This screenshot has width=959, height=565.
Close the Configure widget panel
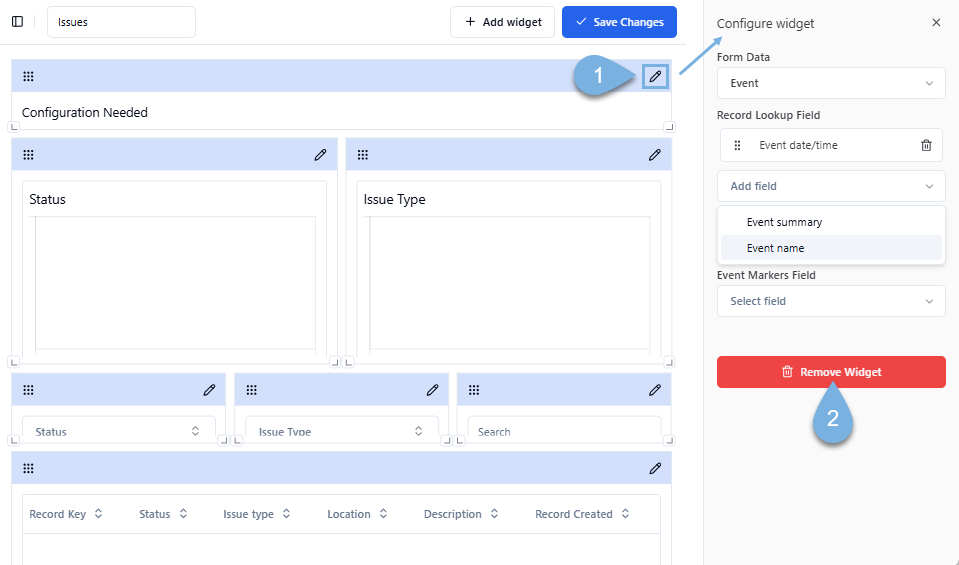pyautogui.click(x=936, y=23)
